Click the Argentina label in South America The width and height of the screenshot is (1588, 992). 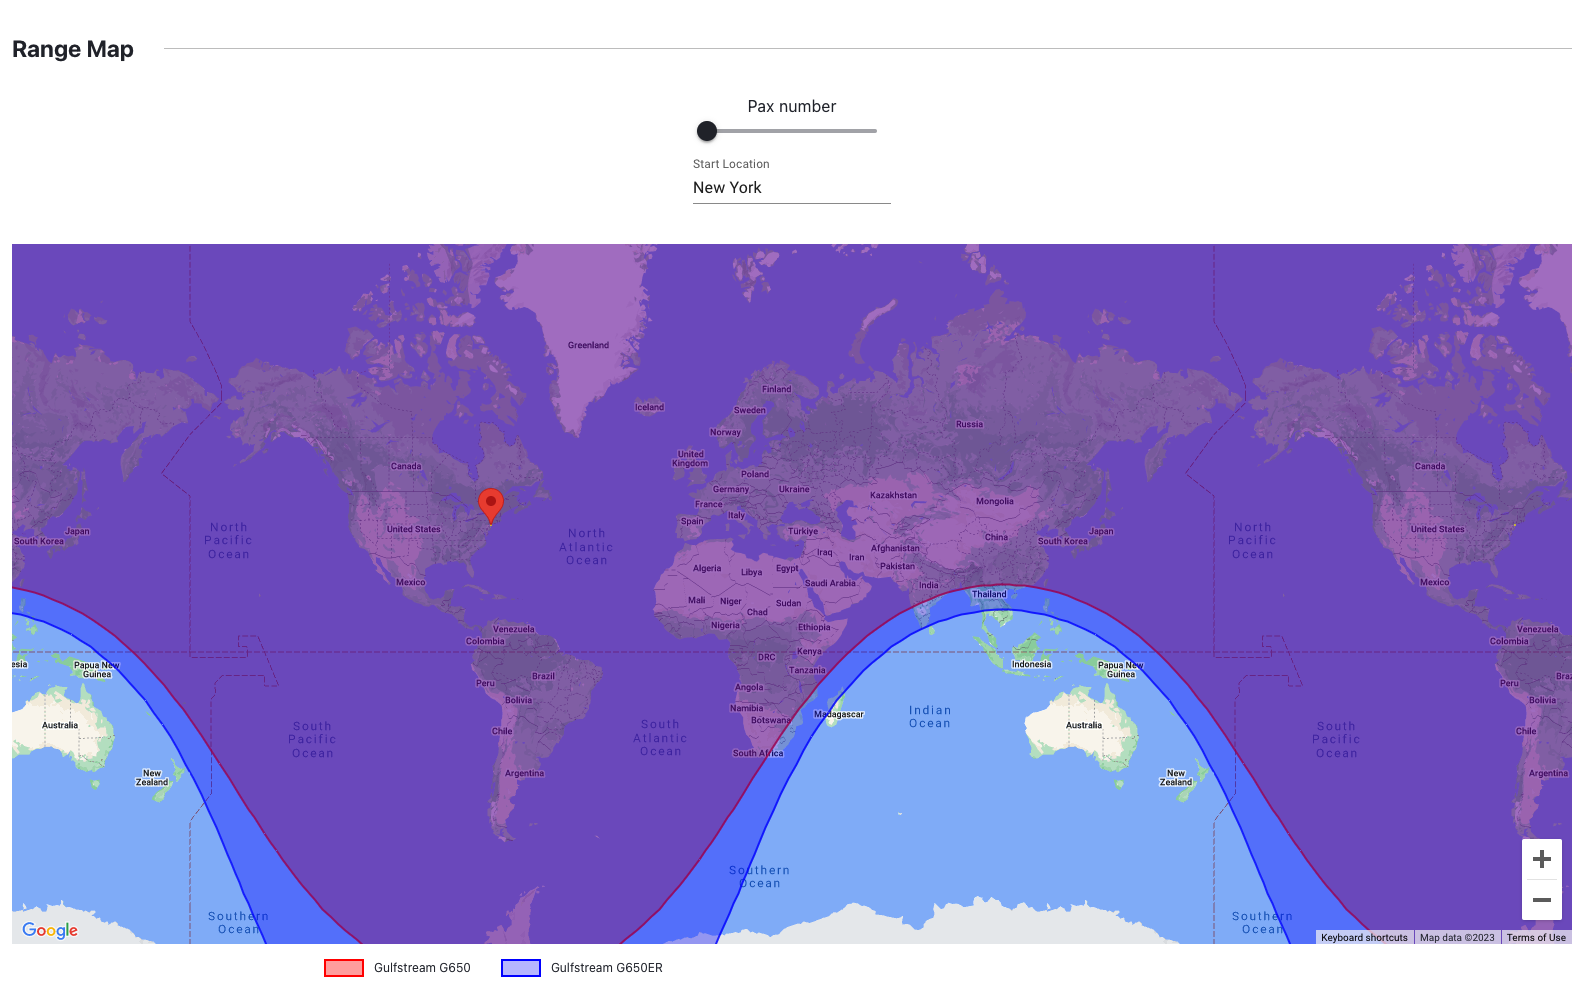pos(524,773)
